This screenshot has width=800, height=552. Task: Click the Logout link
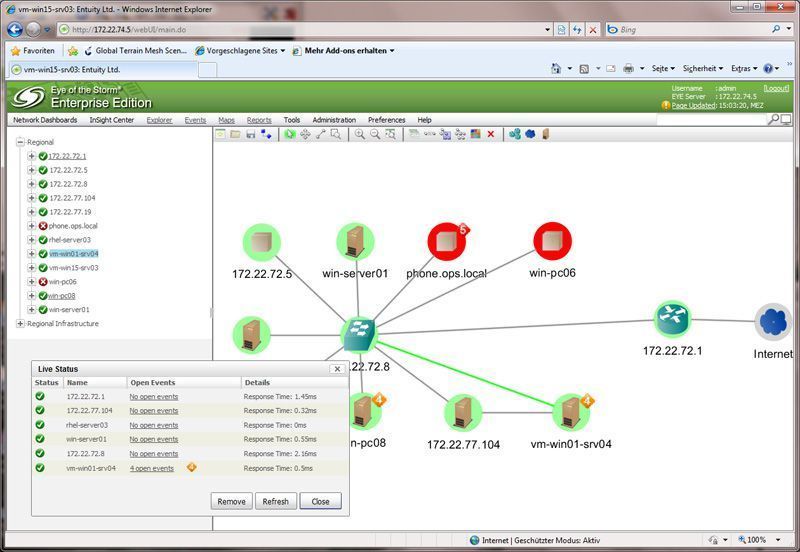click(x=776, y=88)
